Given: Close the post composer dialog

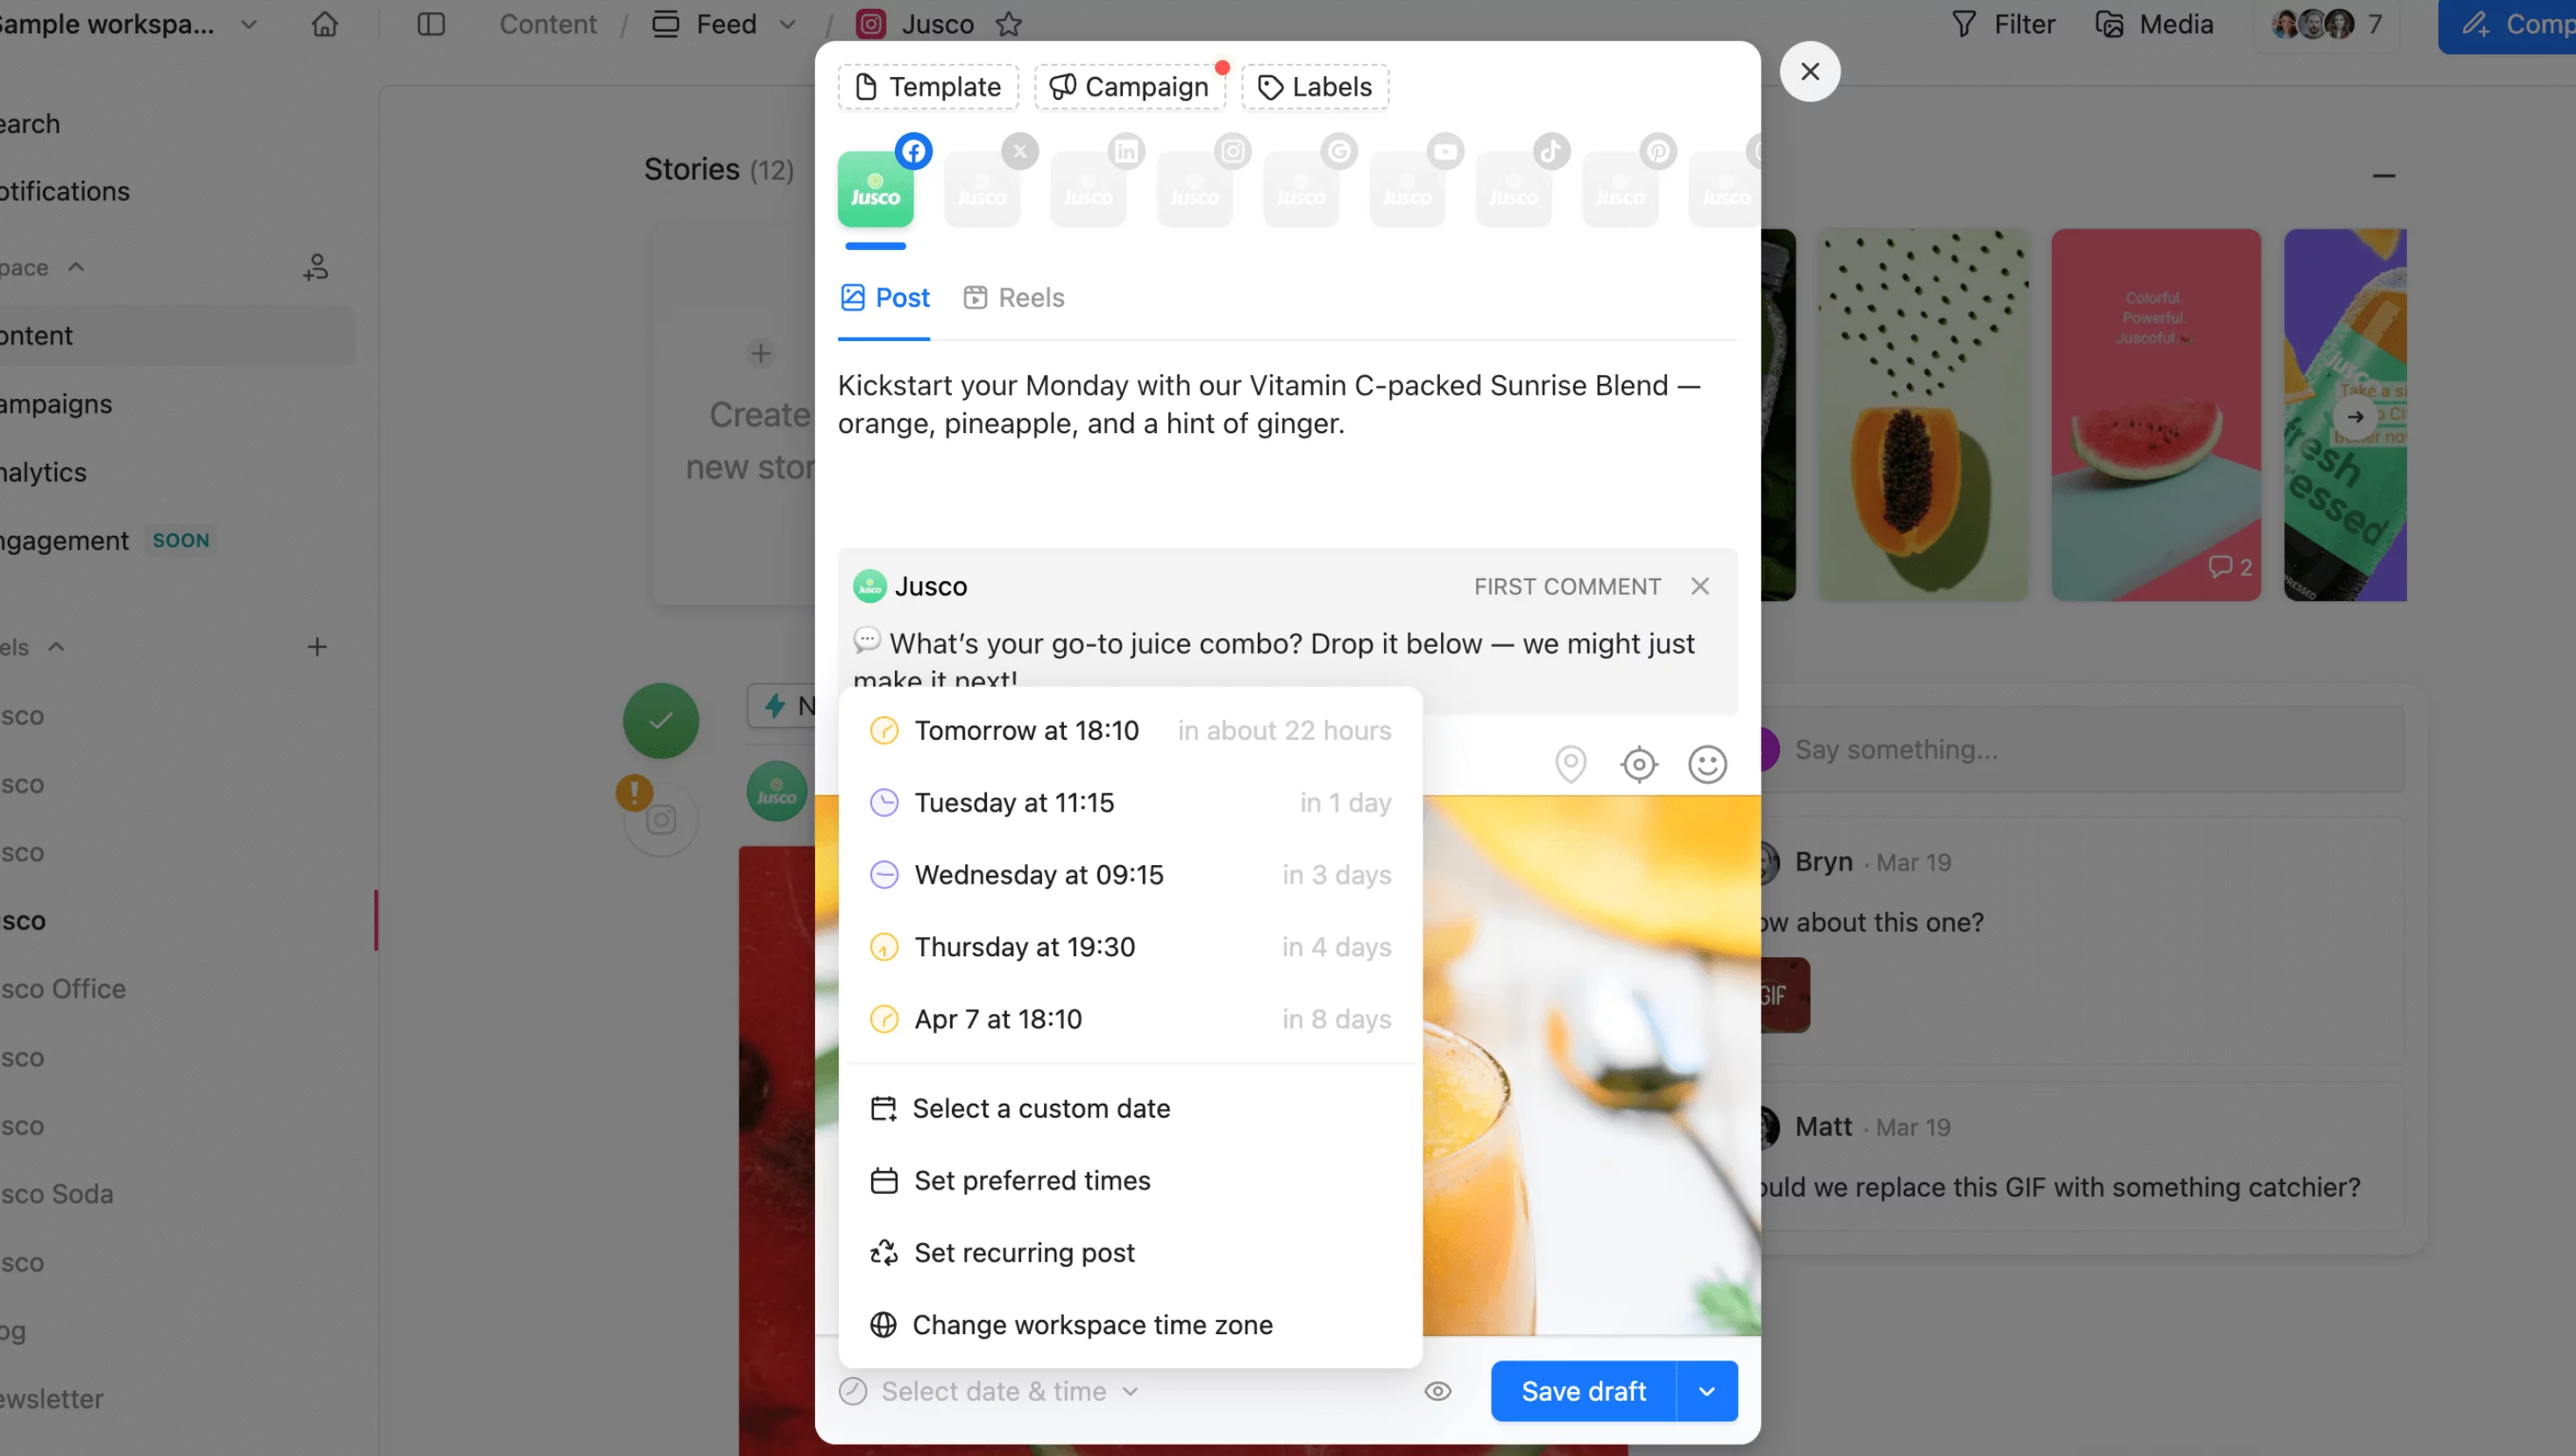Looking at the screenshot, I should [x=1810, y=71].
